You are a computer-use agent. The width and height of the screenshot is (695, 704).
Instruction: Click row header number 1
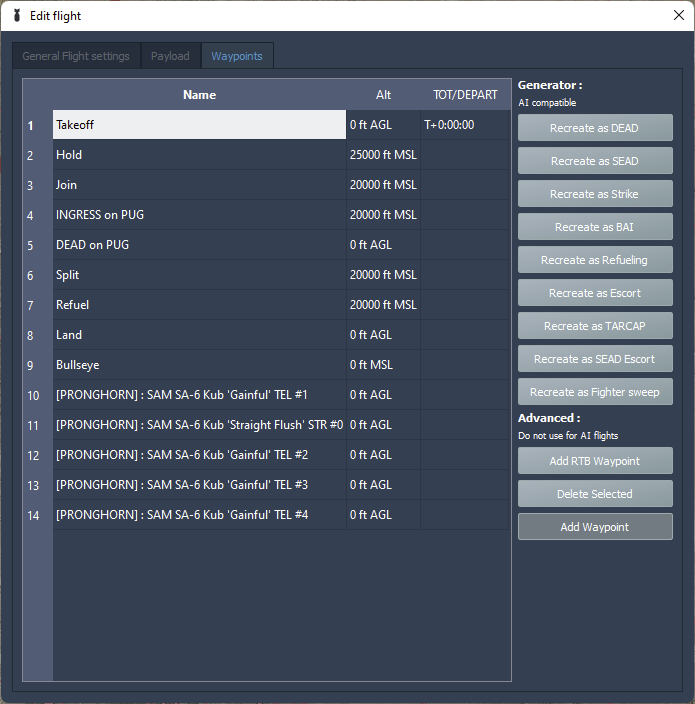(x=38, y=125)
